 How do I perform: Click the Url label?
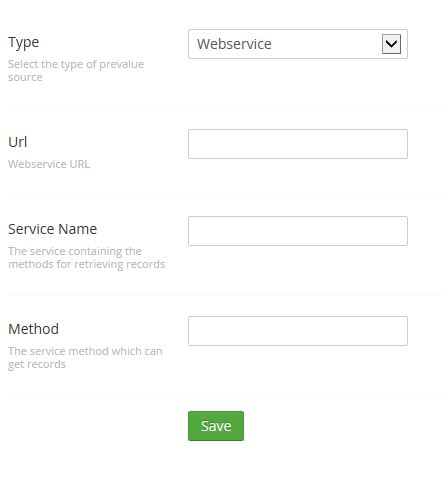(x=18, y=142)
